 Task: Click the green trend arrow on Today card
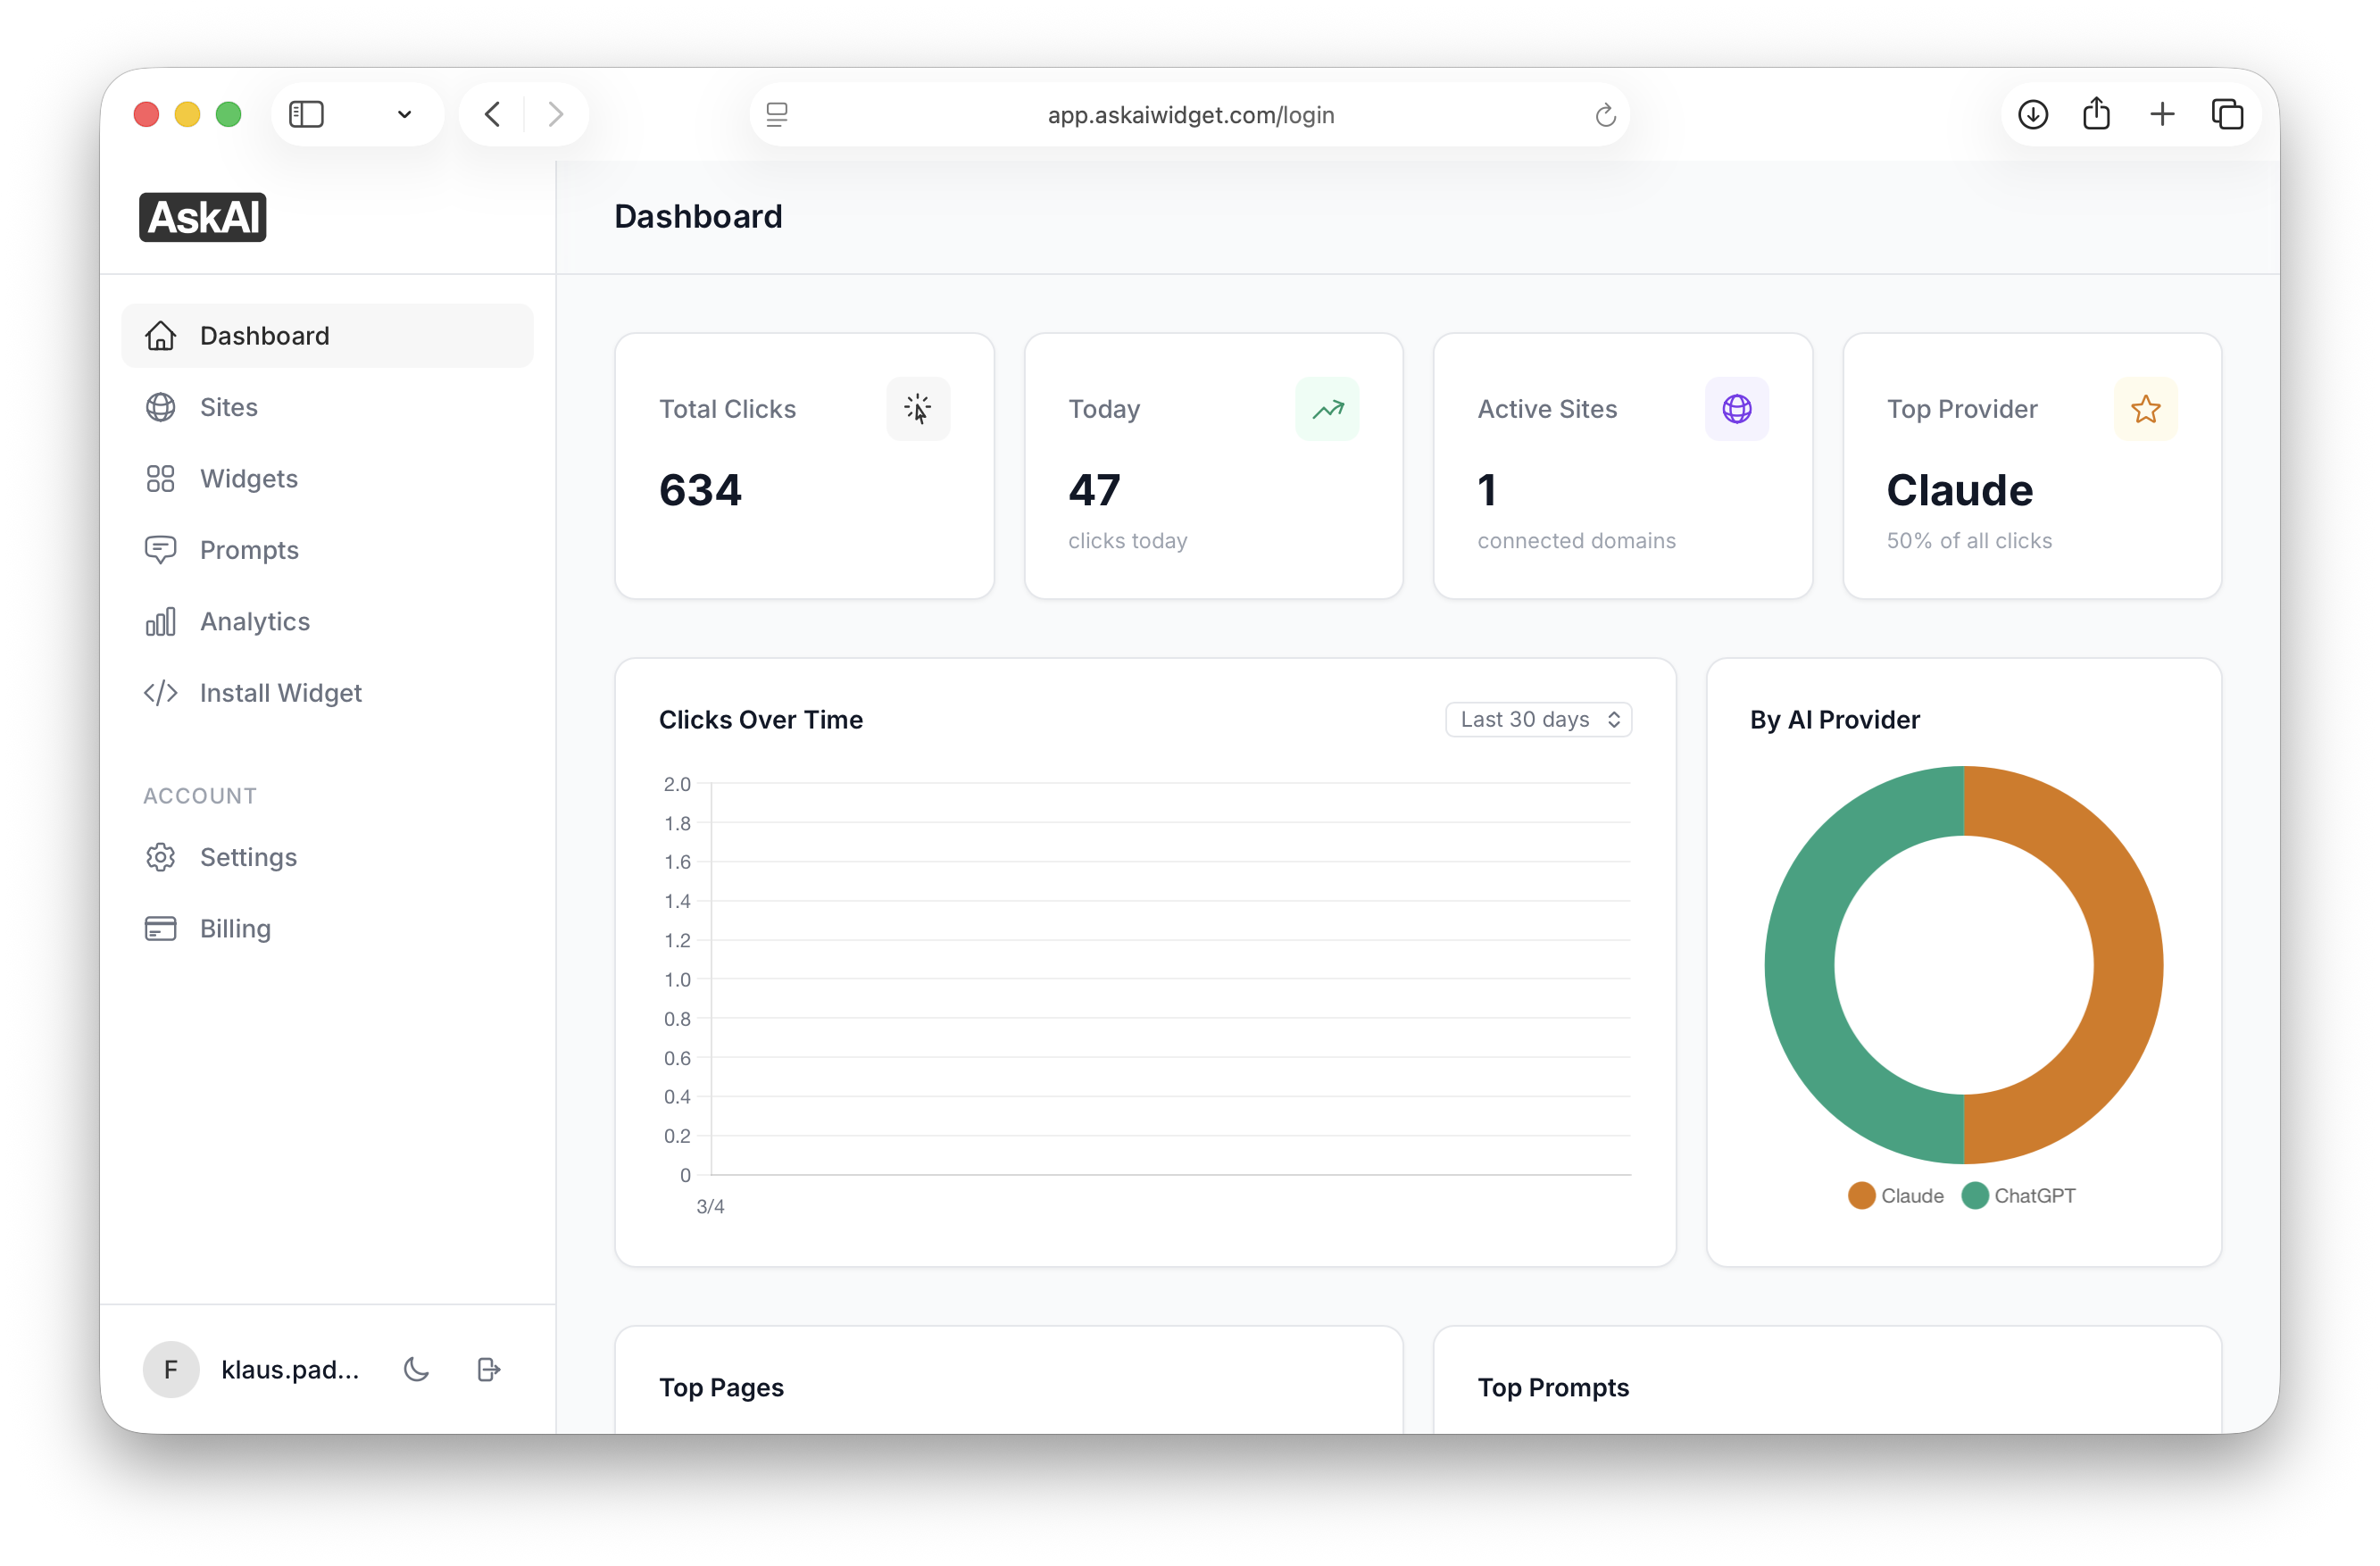pyautogui.click(x=1327, y=409)
